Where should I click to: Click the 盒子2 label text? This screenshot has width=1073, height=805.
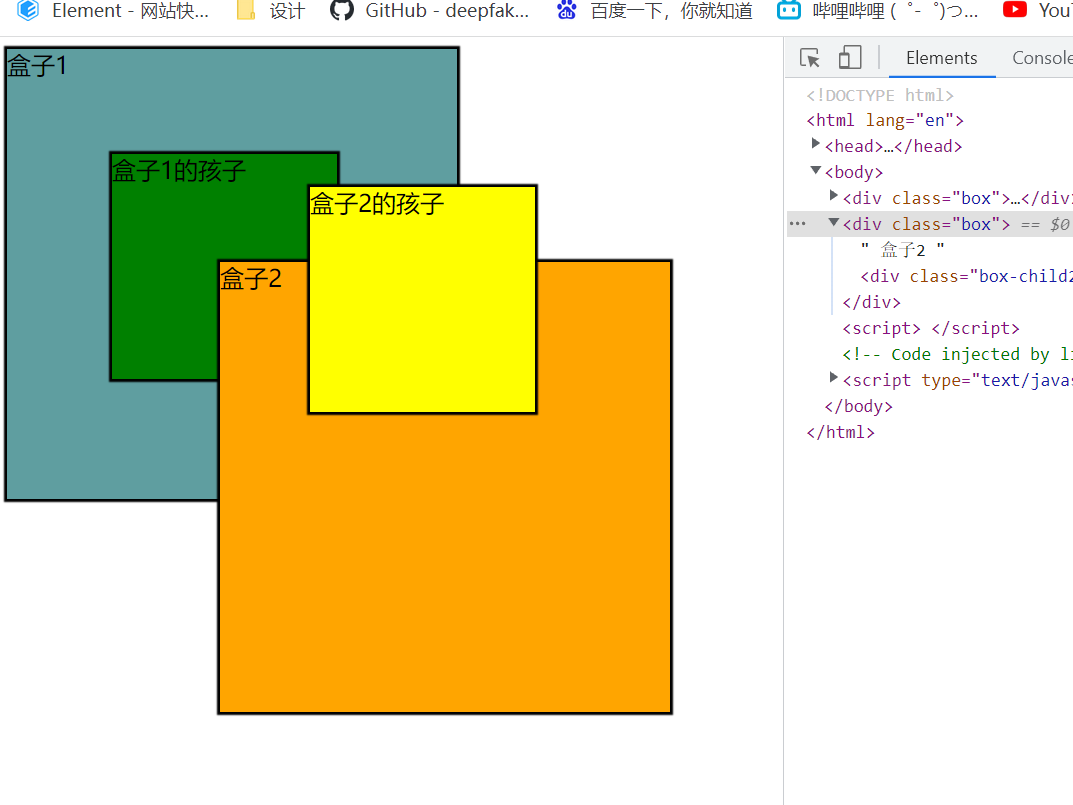[251, 279]
